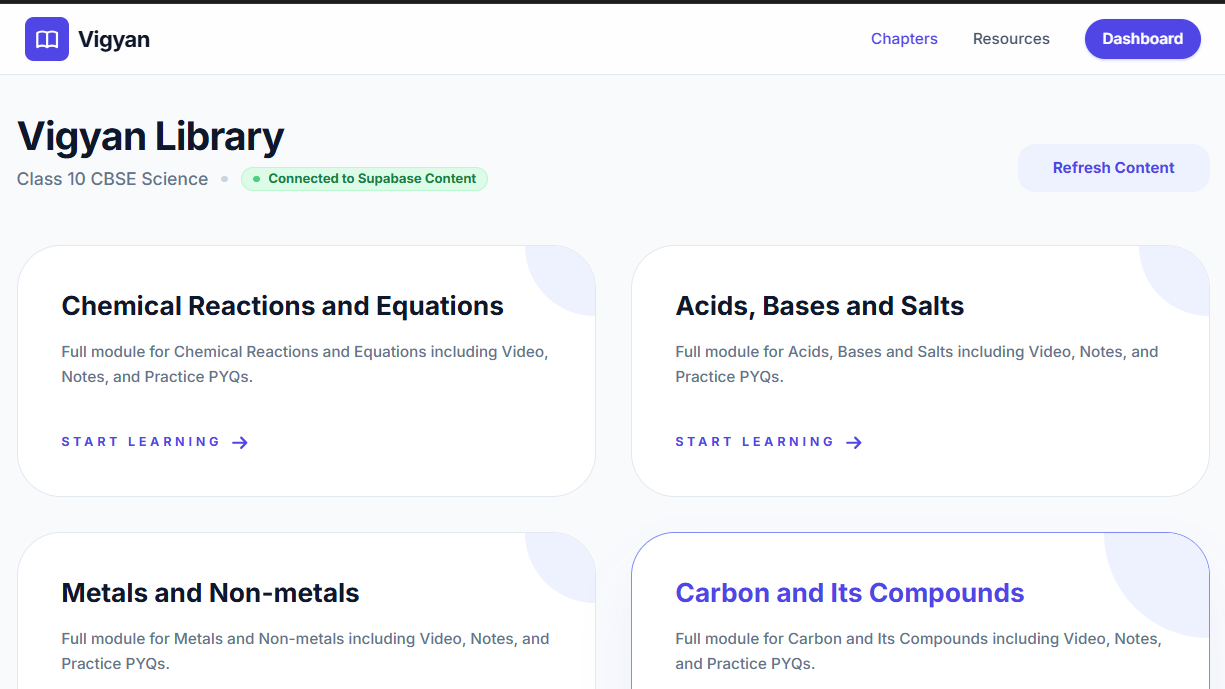Click the corner decoration on the Chemical Reactions card
This screenshot has height=689, width=1225.
[x=567, y=273]
